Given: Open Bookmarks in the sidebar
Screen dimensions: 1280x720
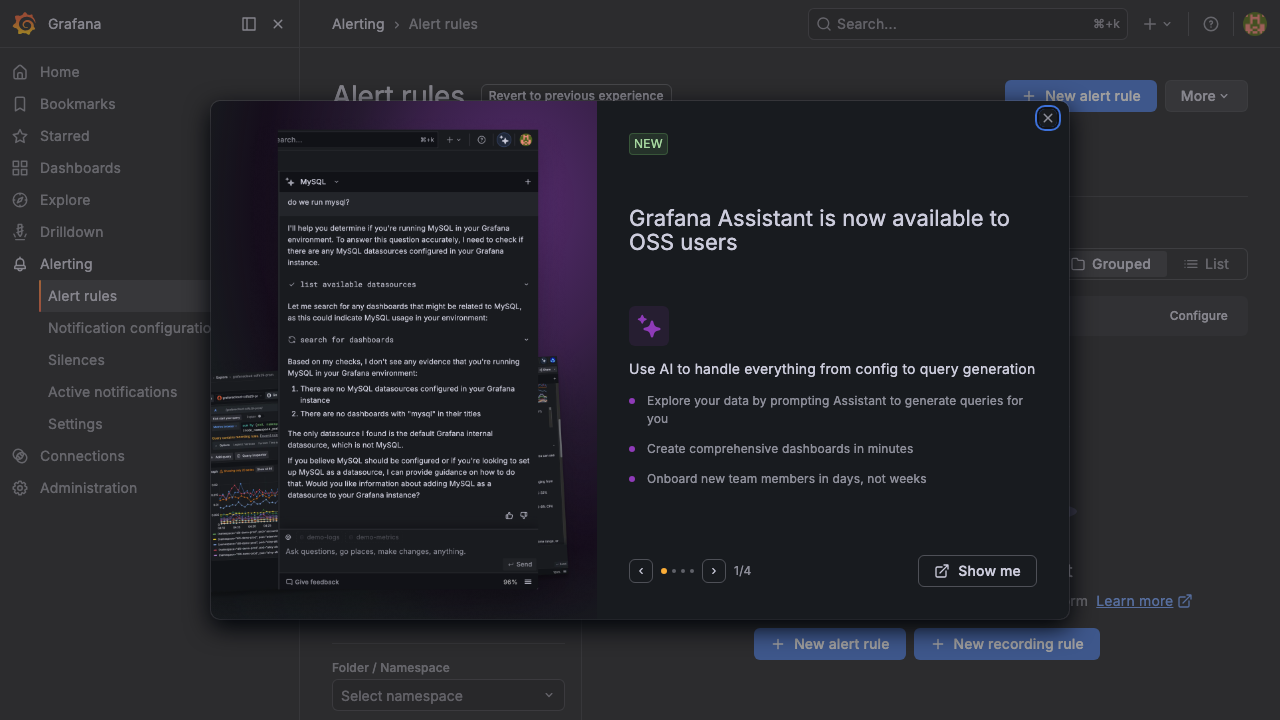Looking at the screenshot, I should [77, 104].
